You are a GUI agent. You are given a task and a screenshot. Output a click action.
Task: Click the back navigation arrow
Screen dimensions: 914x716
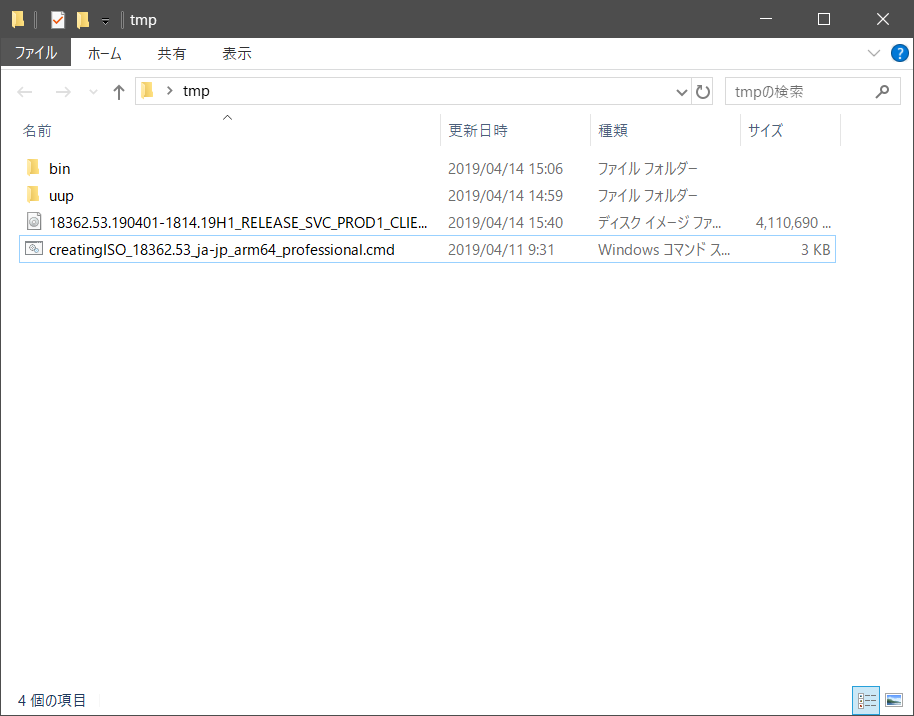(24, 91)
